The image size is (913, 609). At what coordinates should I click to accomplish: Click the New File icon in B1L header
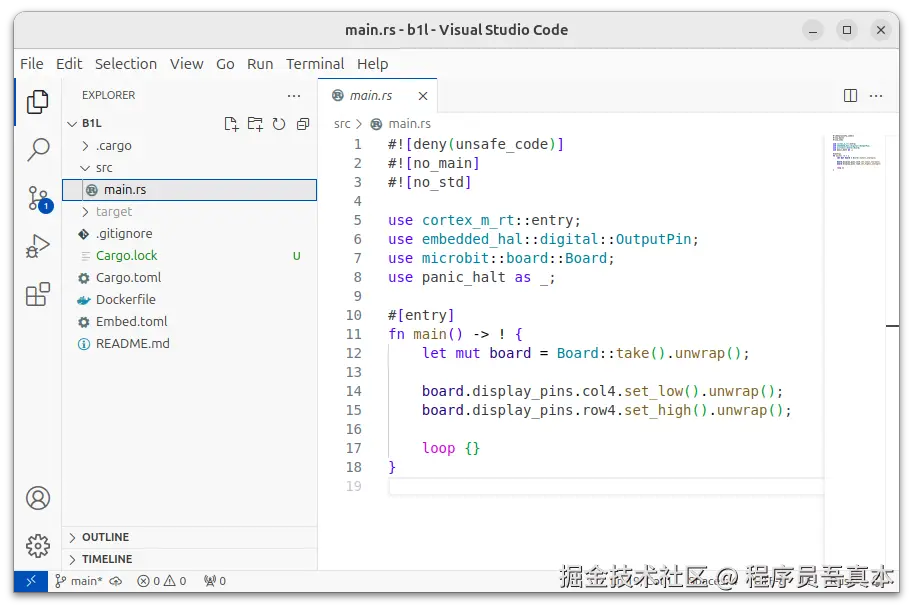[x=231, y=123]
